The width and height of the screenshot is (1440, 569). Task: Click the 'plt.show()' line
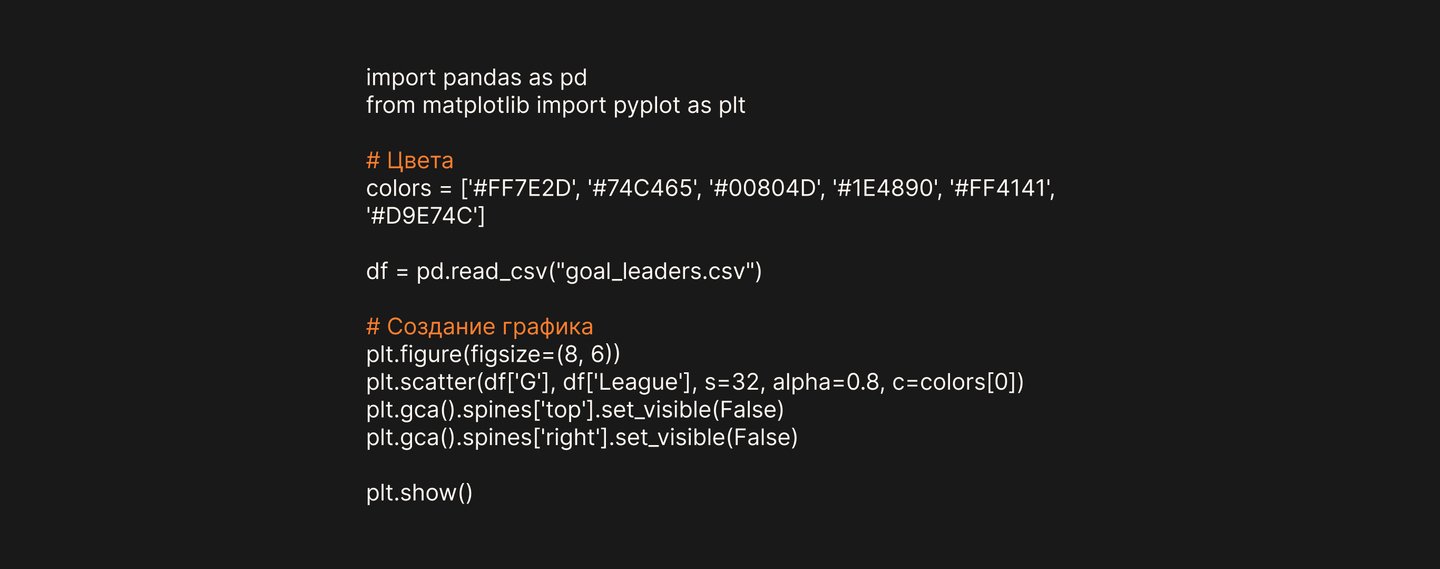[419, 494]
